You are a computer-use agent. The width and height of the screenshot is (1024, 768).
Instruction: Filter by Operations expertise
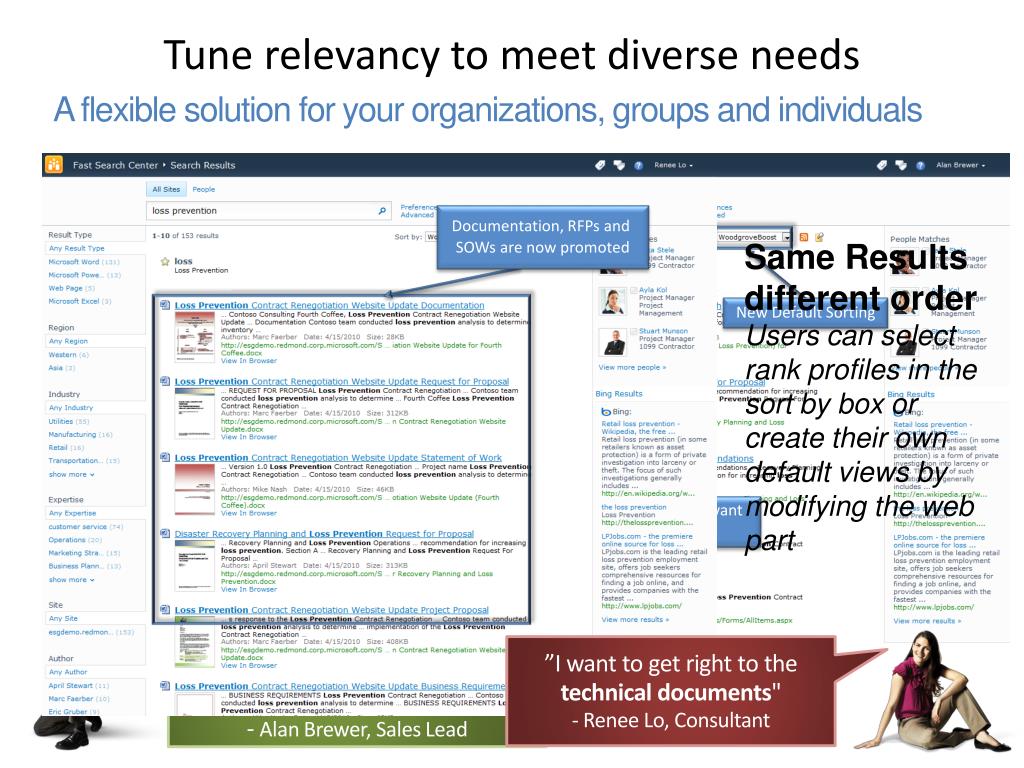75,540
